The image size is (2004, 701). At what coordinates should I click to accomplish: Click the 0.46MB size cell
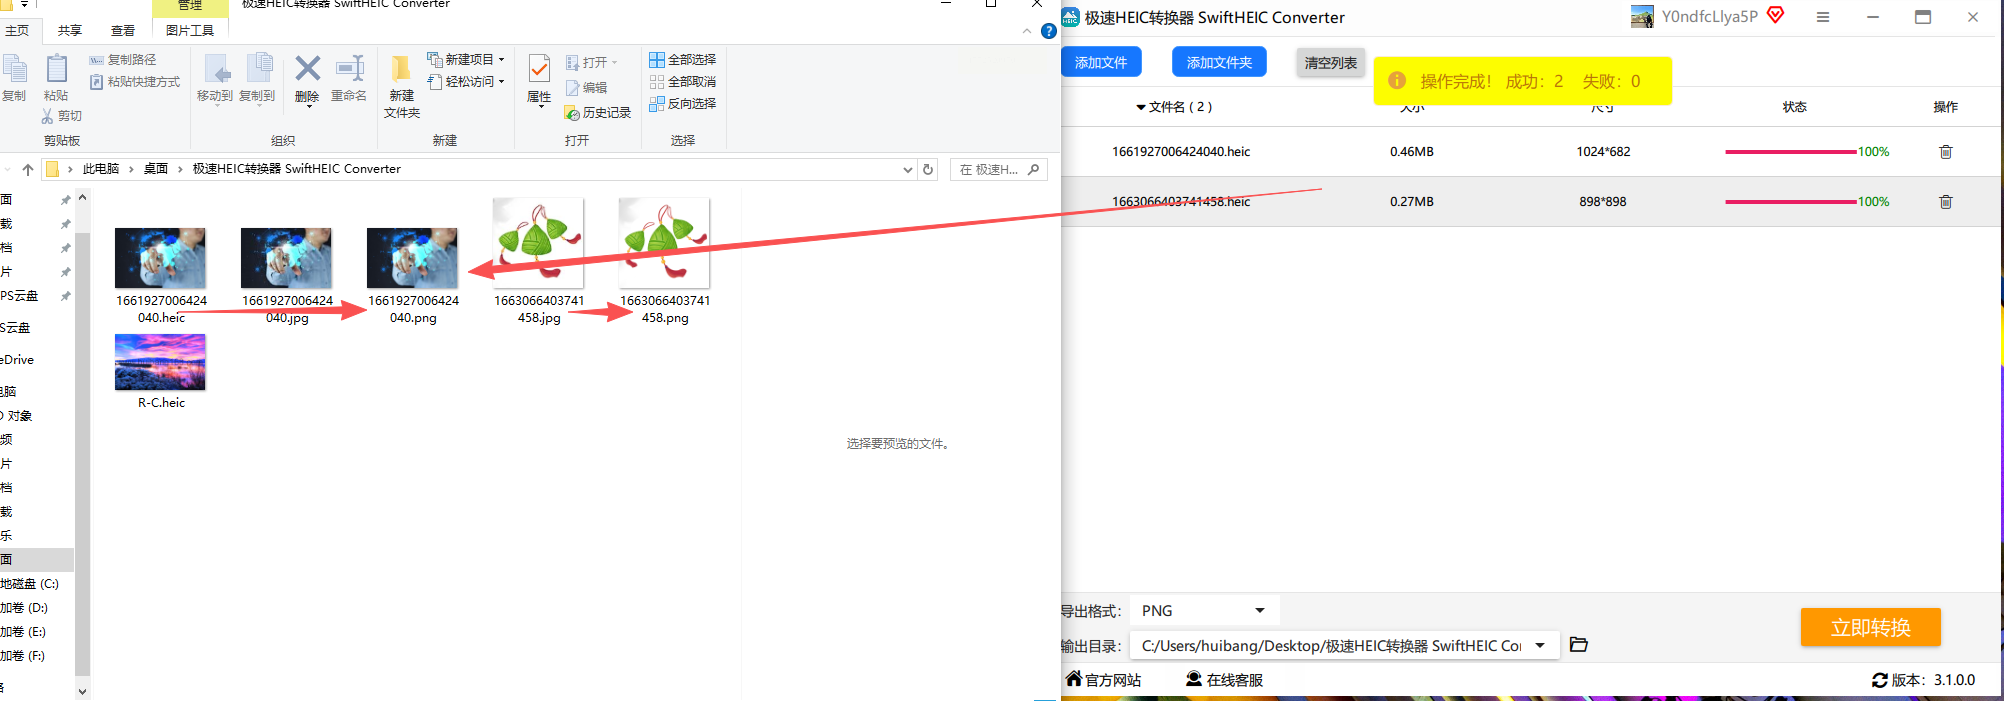click(1412, 152)
